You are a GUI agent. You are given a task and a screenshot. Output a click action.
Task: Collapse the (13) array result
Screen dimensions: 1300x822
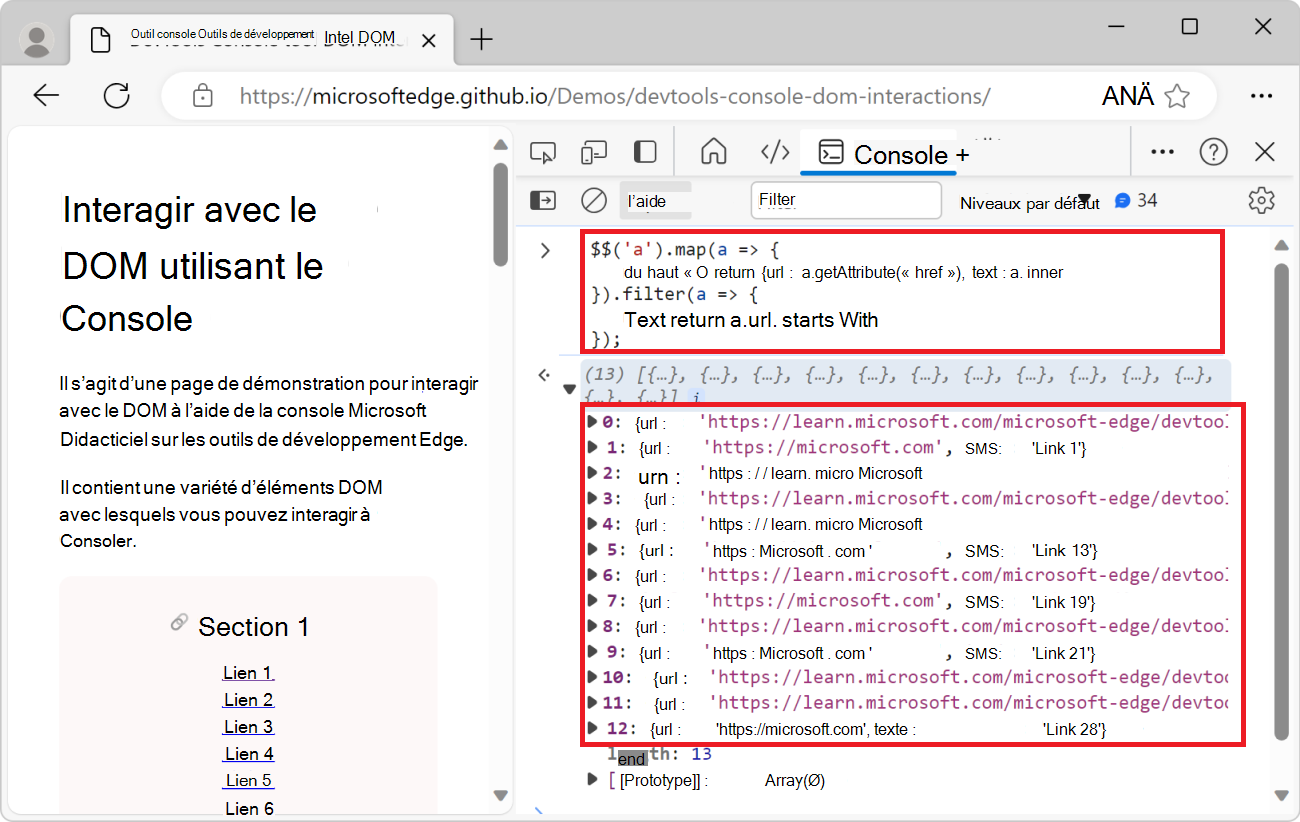[x=569, y=389]
